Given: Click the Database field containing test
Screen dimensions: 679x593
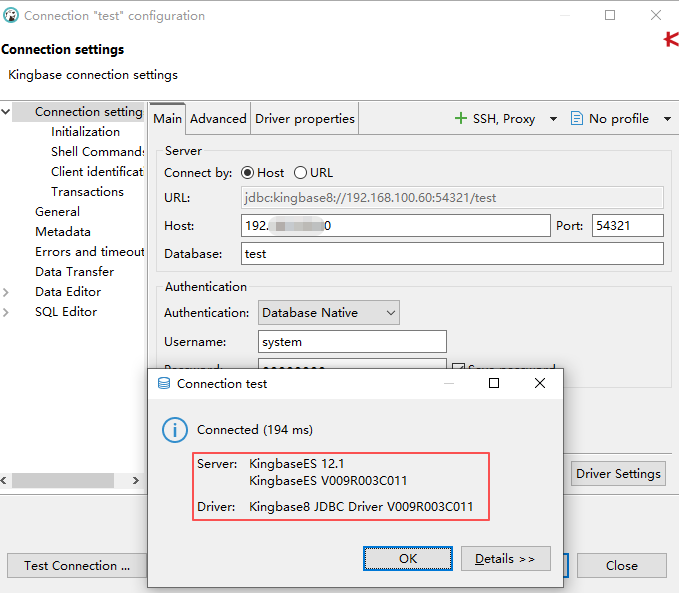Looking at the screenshot, I should click(452, 253).
